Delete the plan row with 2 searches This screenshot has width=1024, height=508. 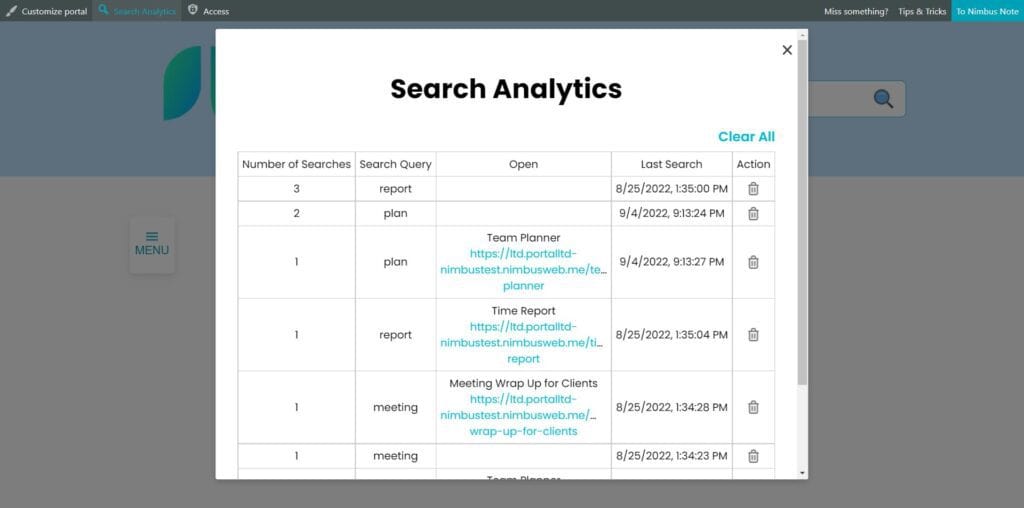(x=753, y=214)
